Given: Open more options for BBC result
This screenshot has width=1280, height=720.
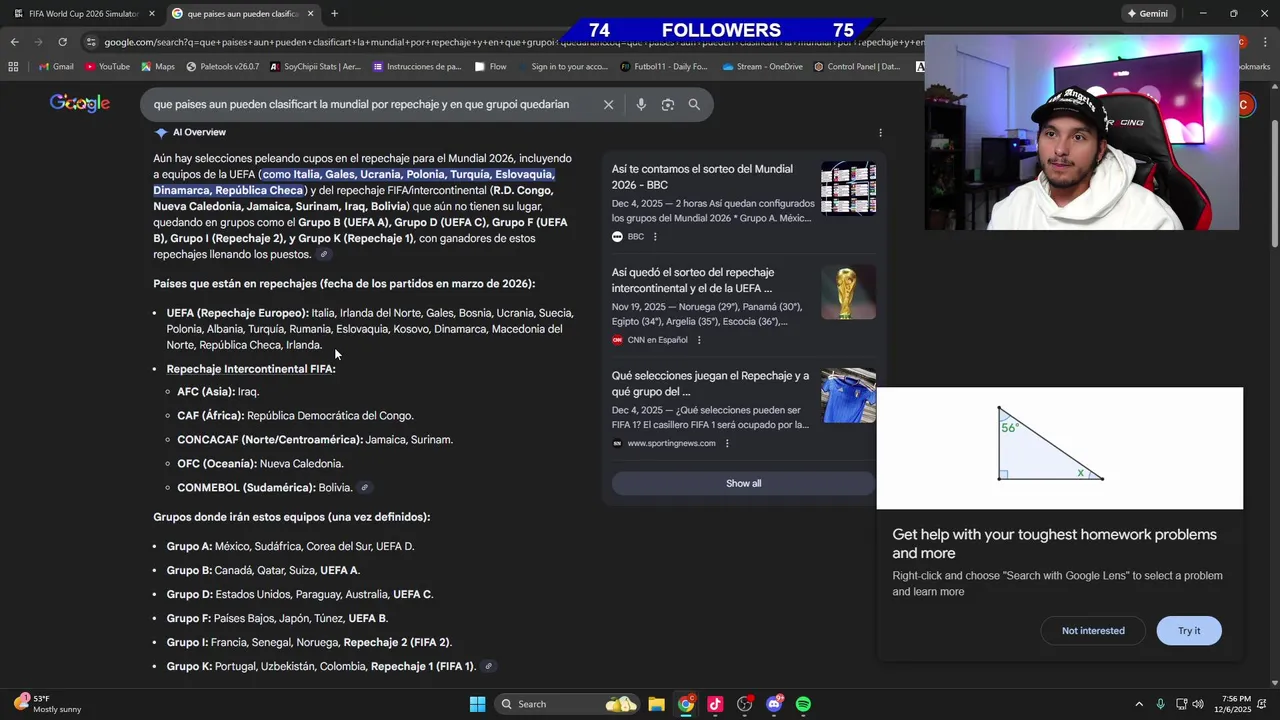Looking at the screenshot, I should [x=655, y=237].
